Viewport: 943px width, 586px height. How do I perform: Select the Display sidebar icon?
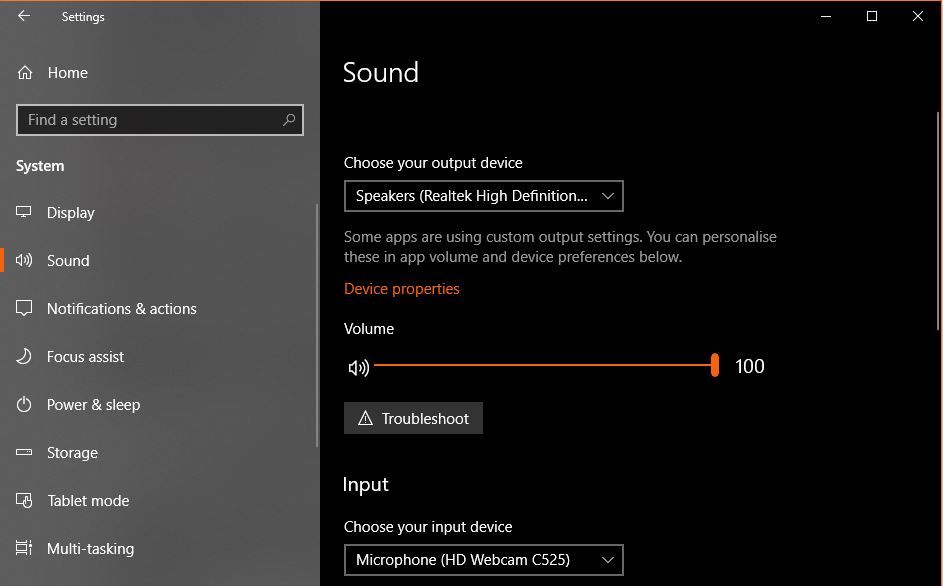tap(24, 212)
